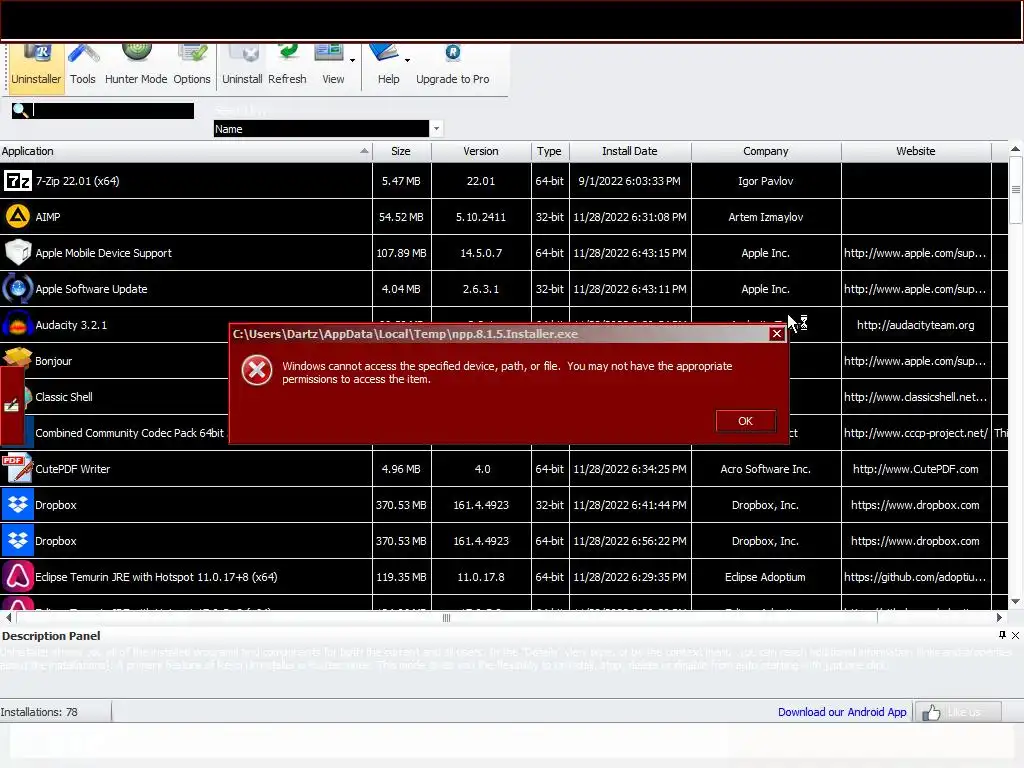Click Combined Community Codec Pack 64bit

point(129,433)
